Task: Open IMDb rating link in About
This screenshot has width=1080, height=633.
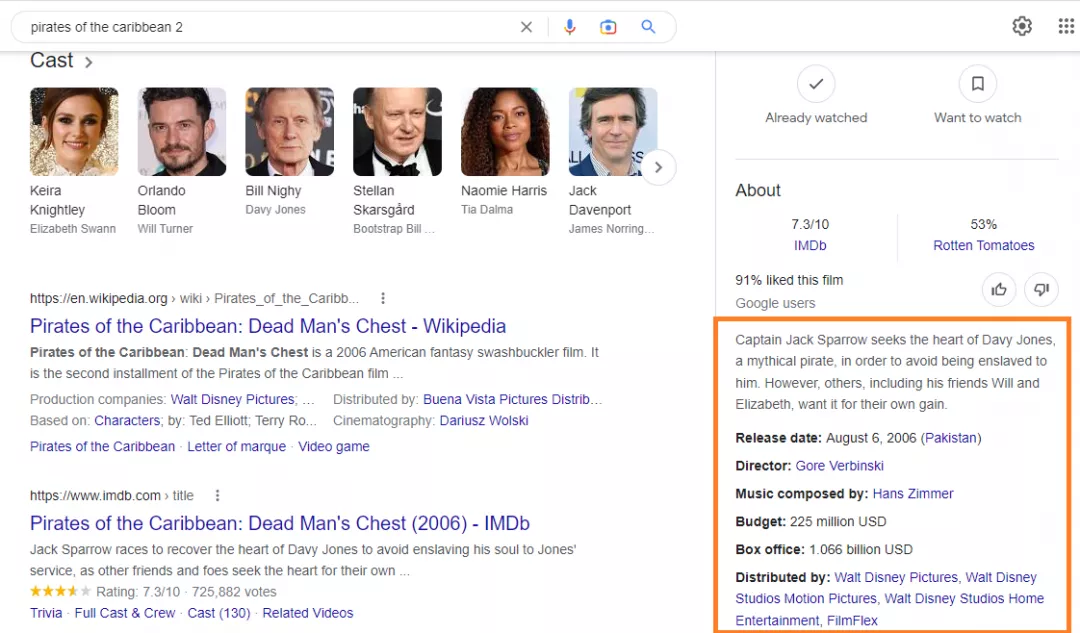Action: click(x=810, y=245)
